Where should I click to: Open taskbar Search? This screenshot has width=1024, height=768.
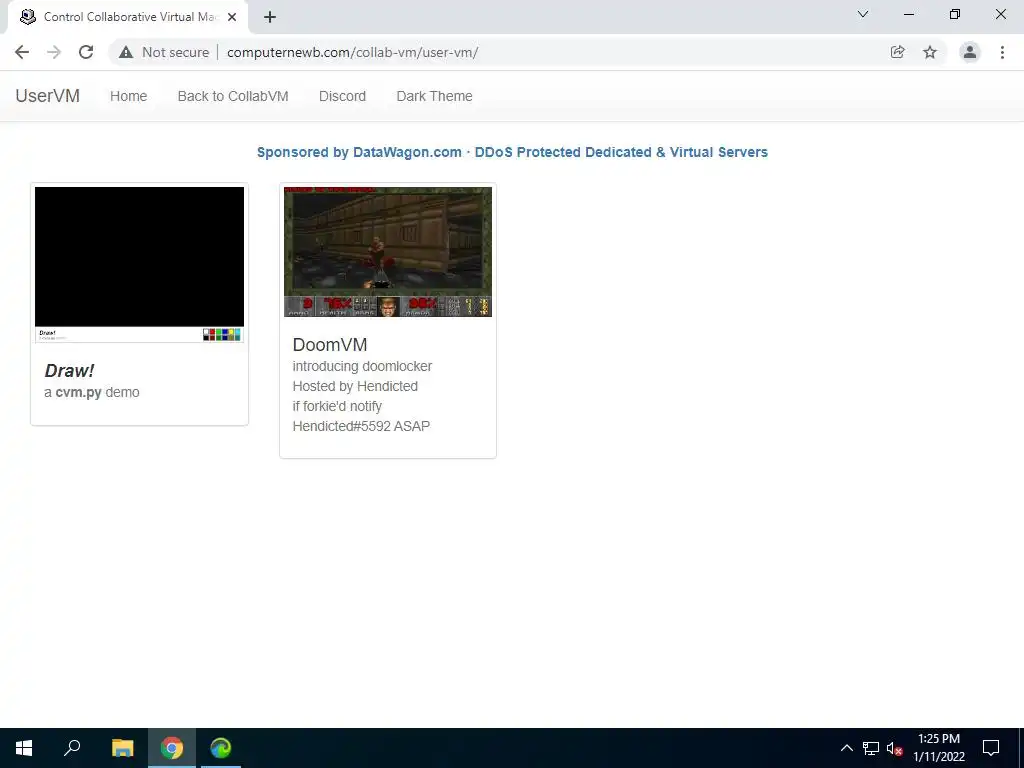coord(72,748)
